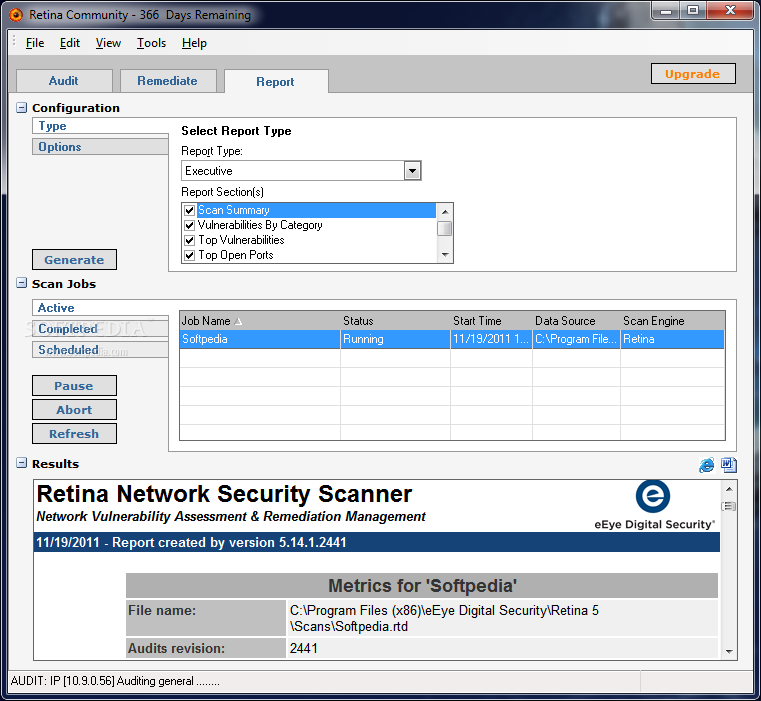This screenshot has height=701, width=761.
Task: Click 'Metrics for Softpedia' heading
Action: point(422,585)
